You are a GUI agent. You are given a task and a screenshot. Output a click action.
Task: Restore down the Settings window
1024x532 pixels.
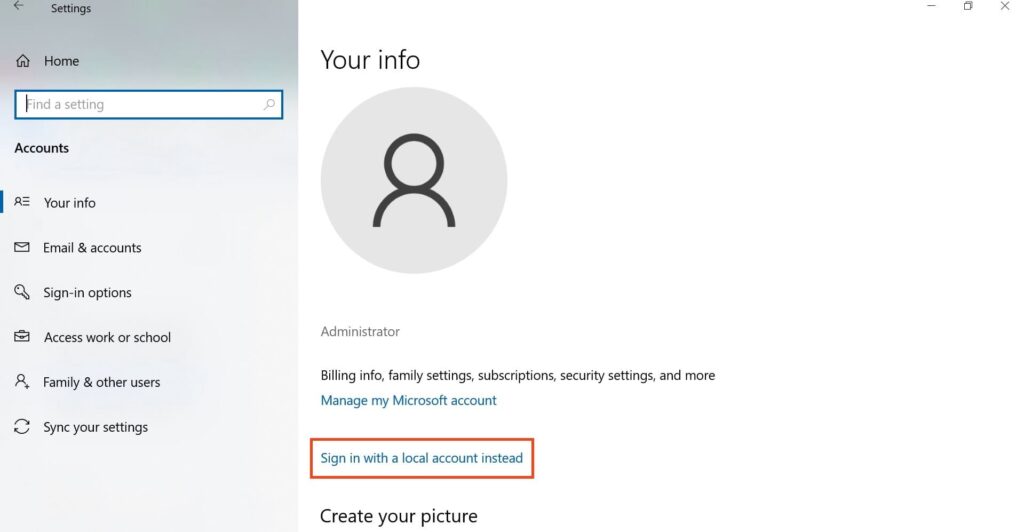pyautogui.click(x=968, y=6)
